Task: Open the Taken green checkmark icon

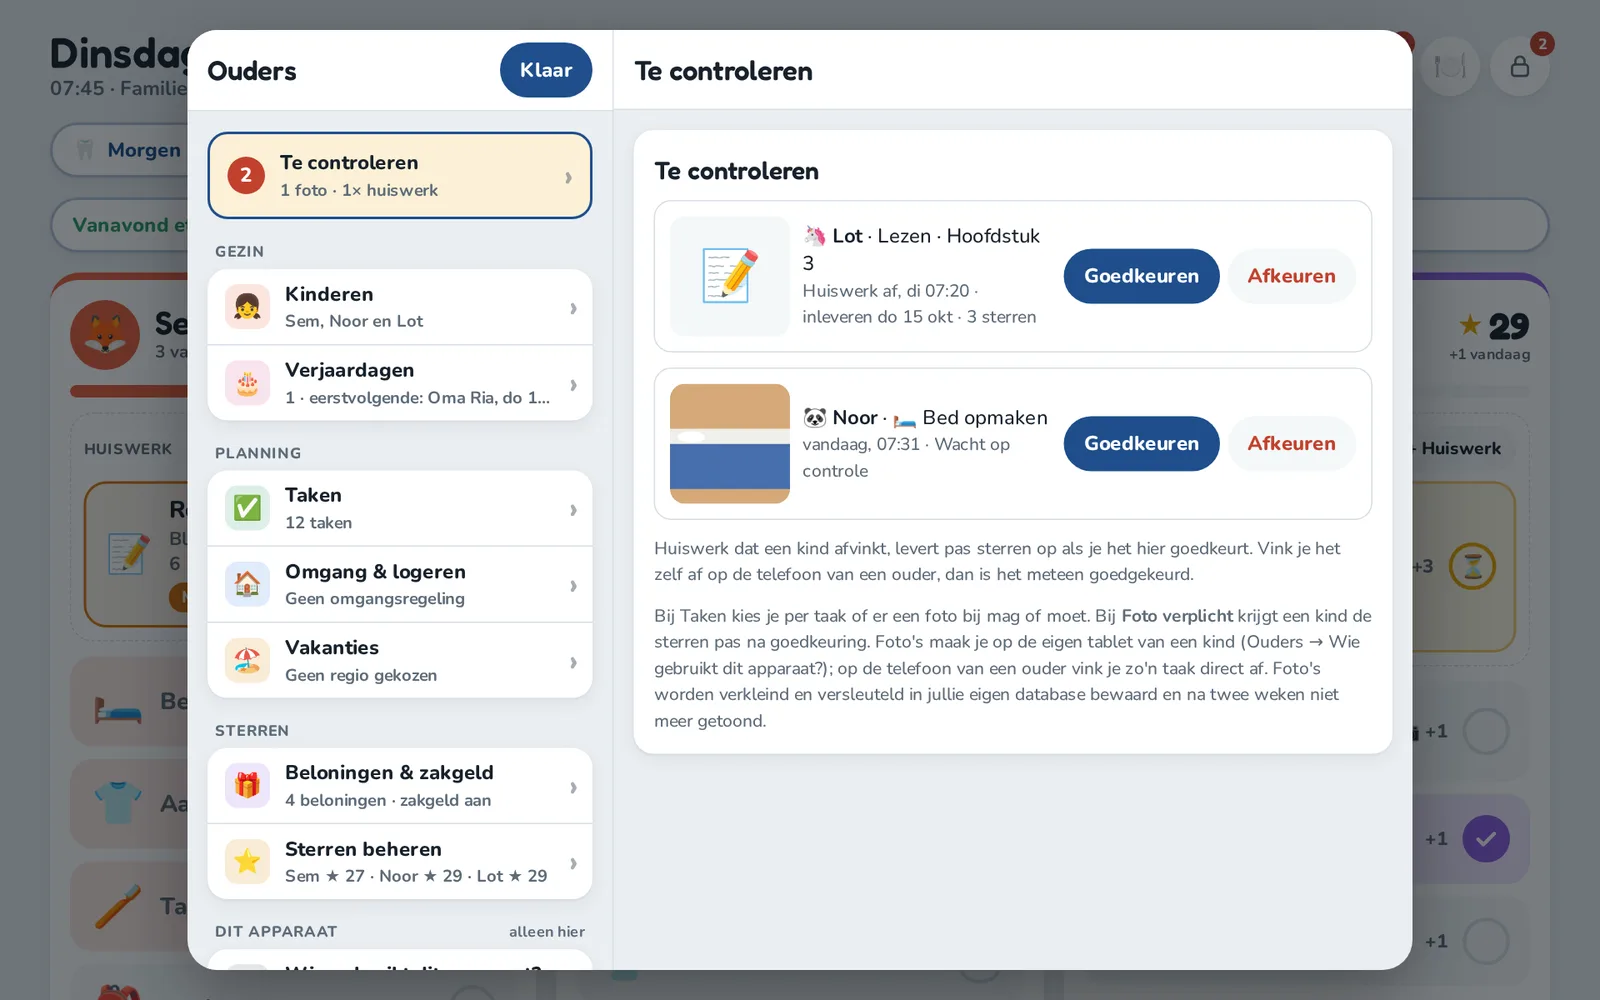Action: tap(247, 508)
